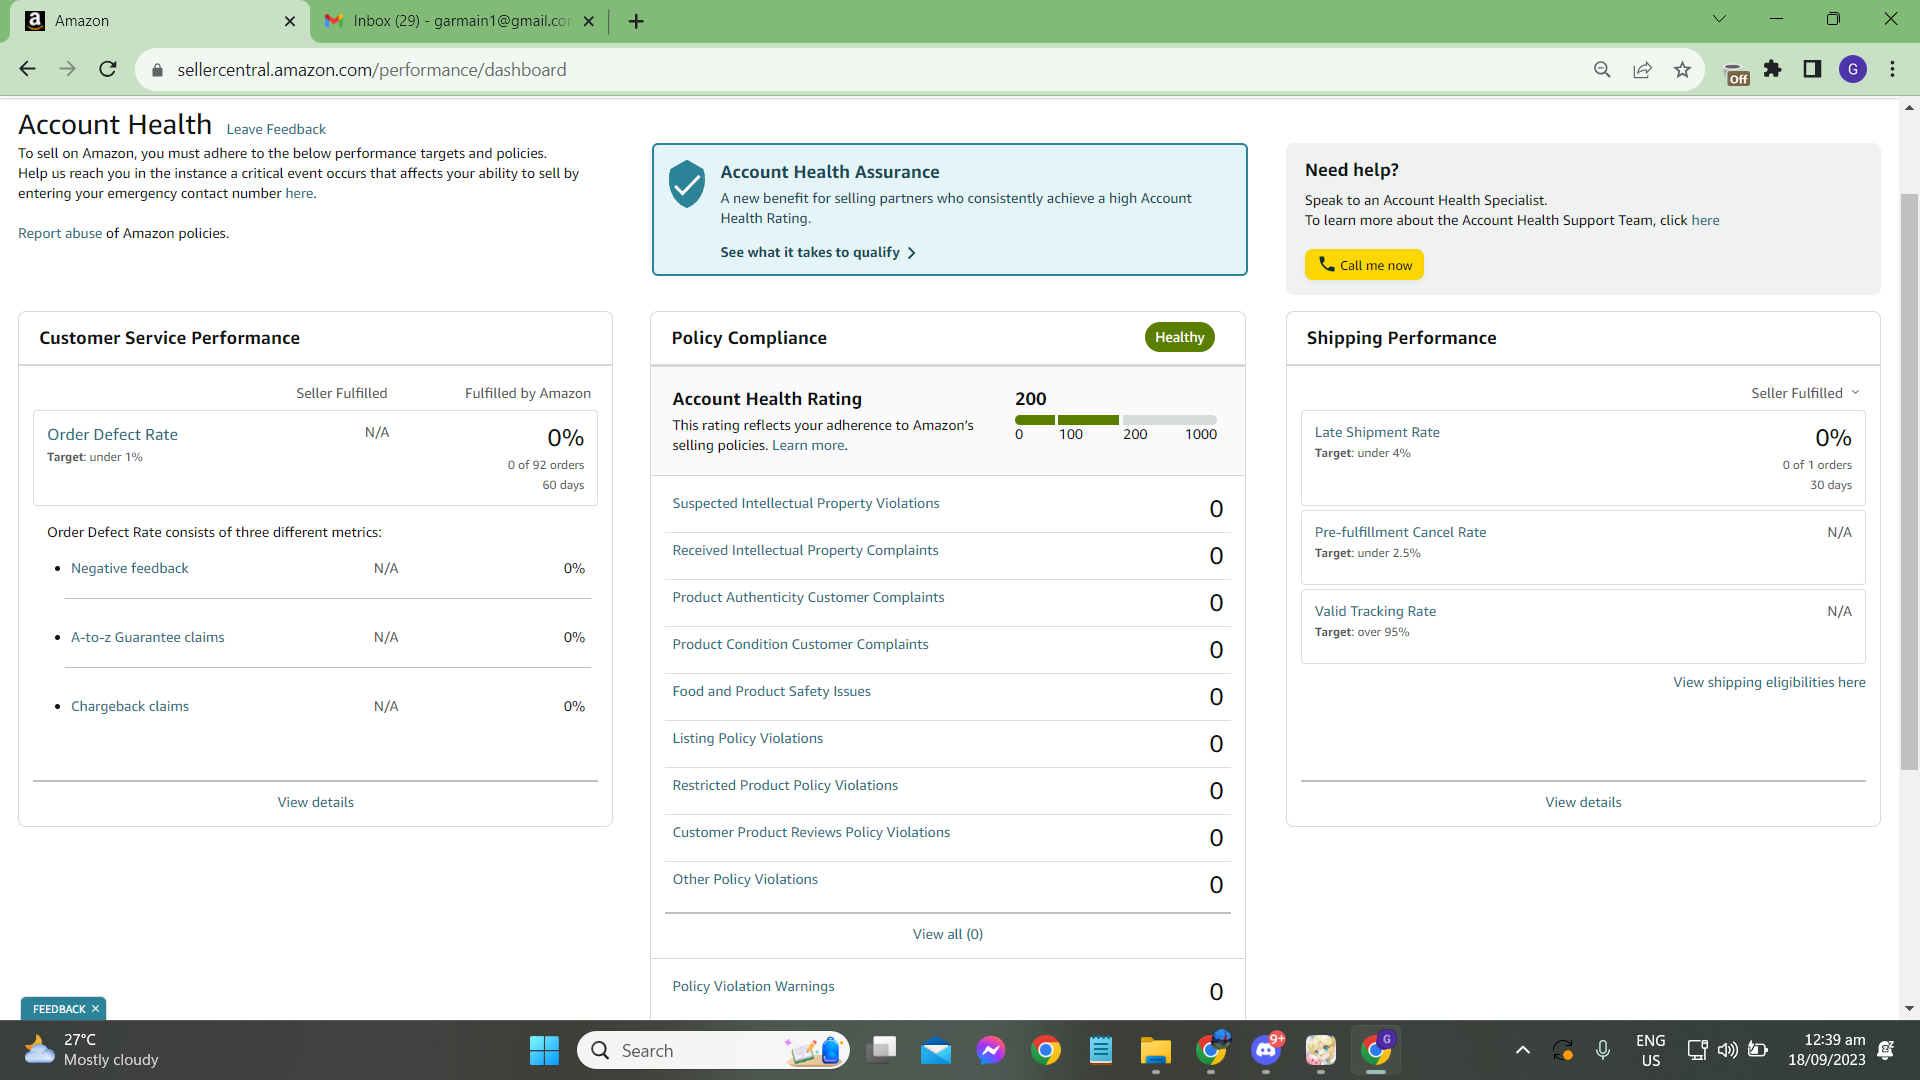The image size is (1920, 1080).
Task: Click View shipping eligibilities here
Action: point(1769,682)
